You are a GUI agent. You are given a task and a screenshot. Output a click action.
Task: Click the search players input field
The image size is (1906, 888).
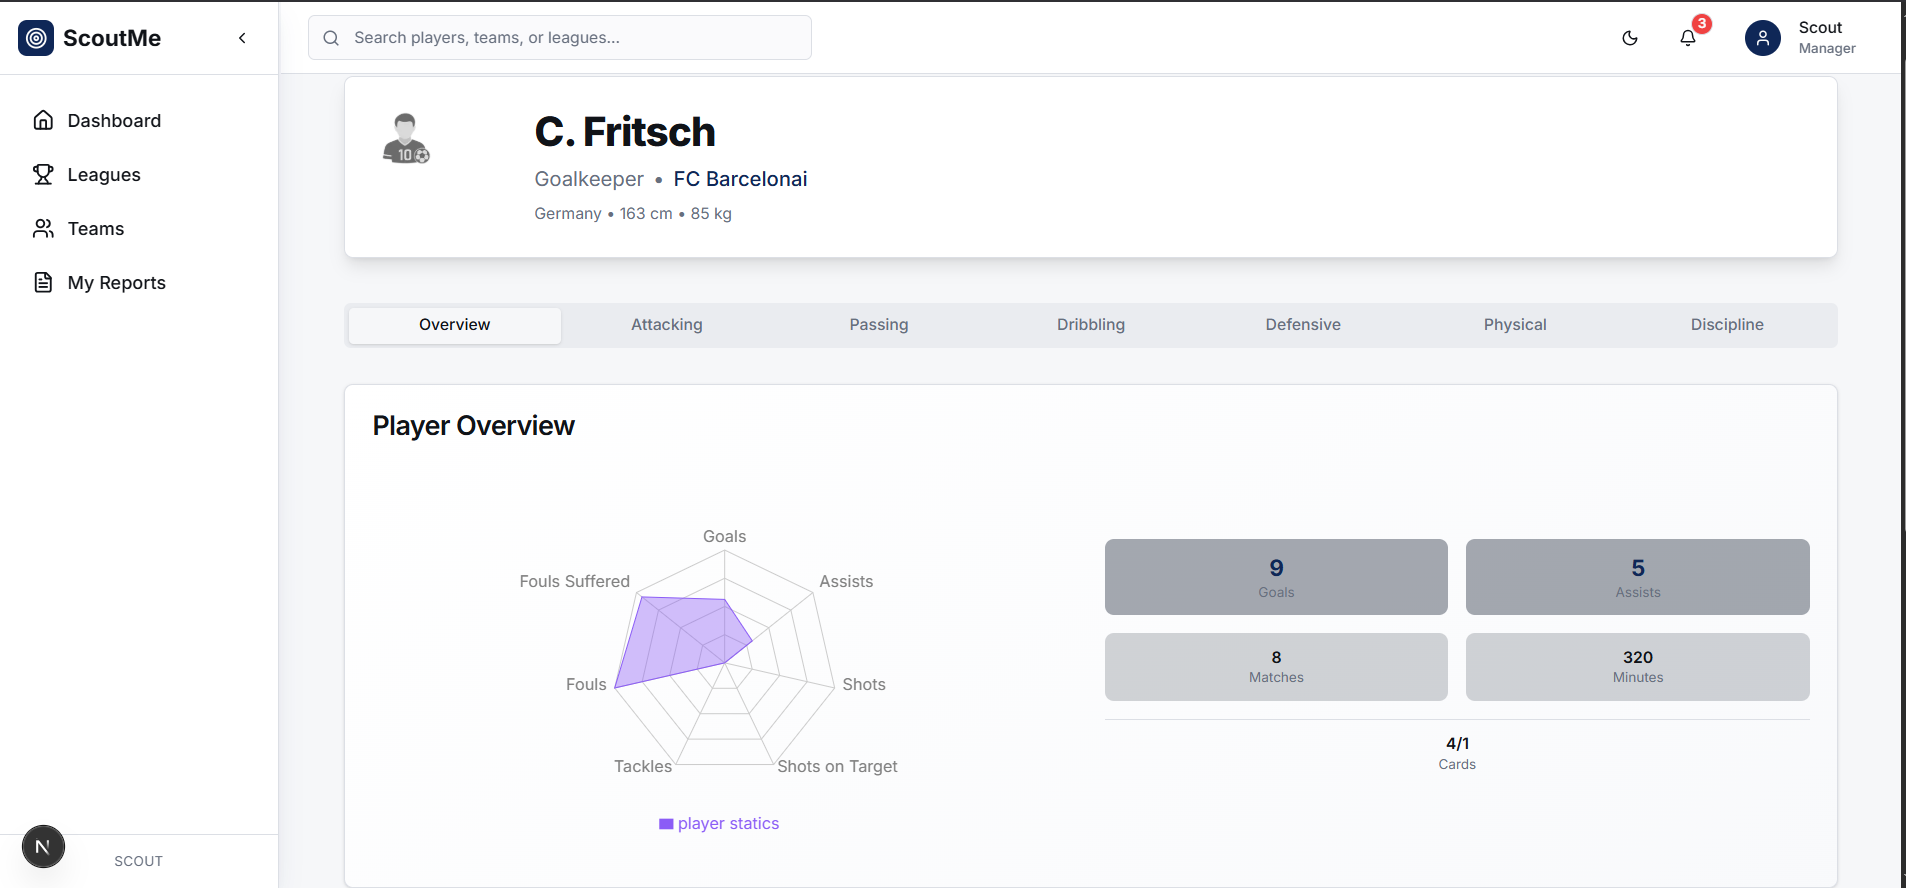pos(560,38)
